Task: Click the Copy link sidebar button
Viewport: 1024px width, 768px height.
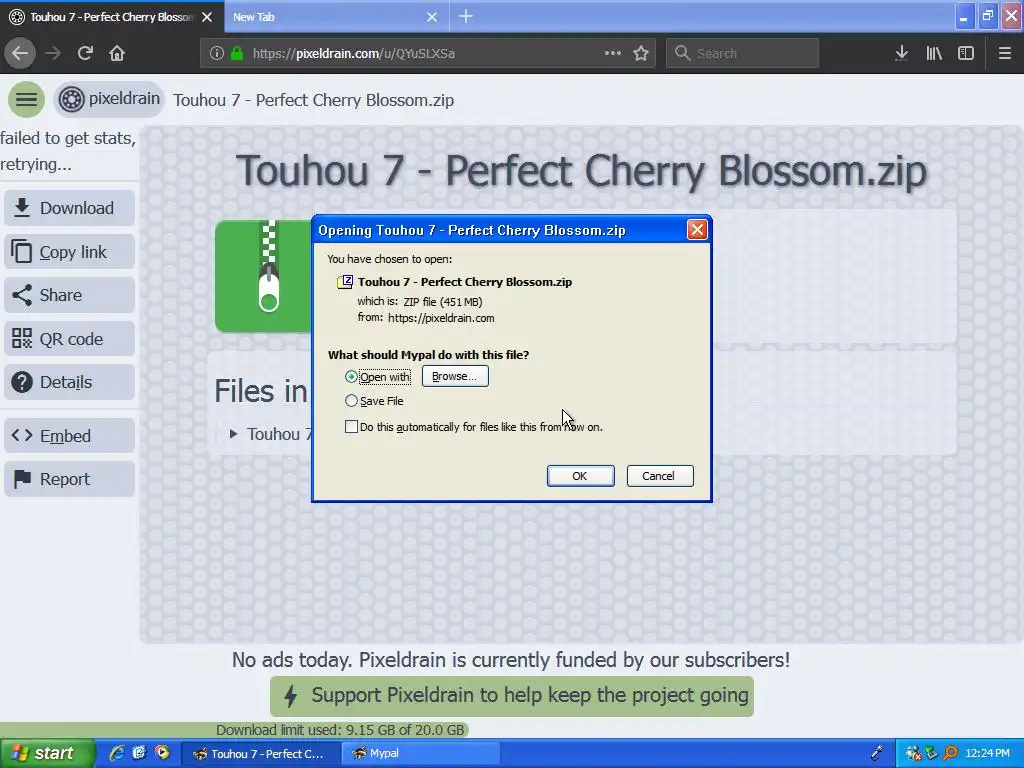Action: (69, 251)
